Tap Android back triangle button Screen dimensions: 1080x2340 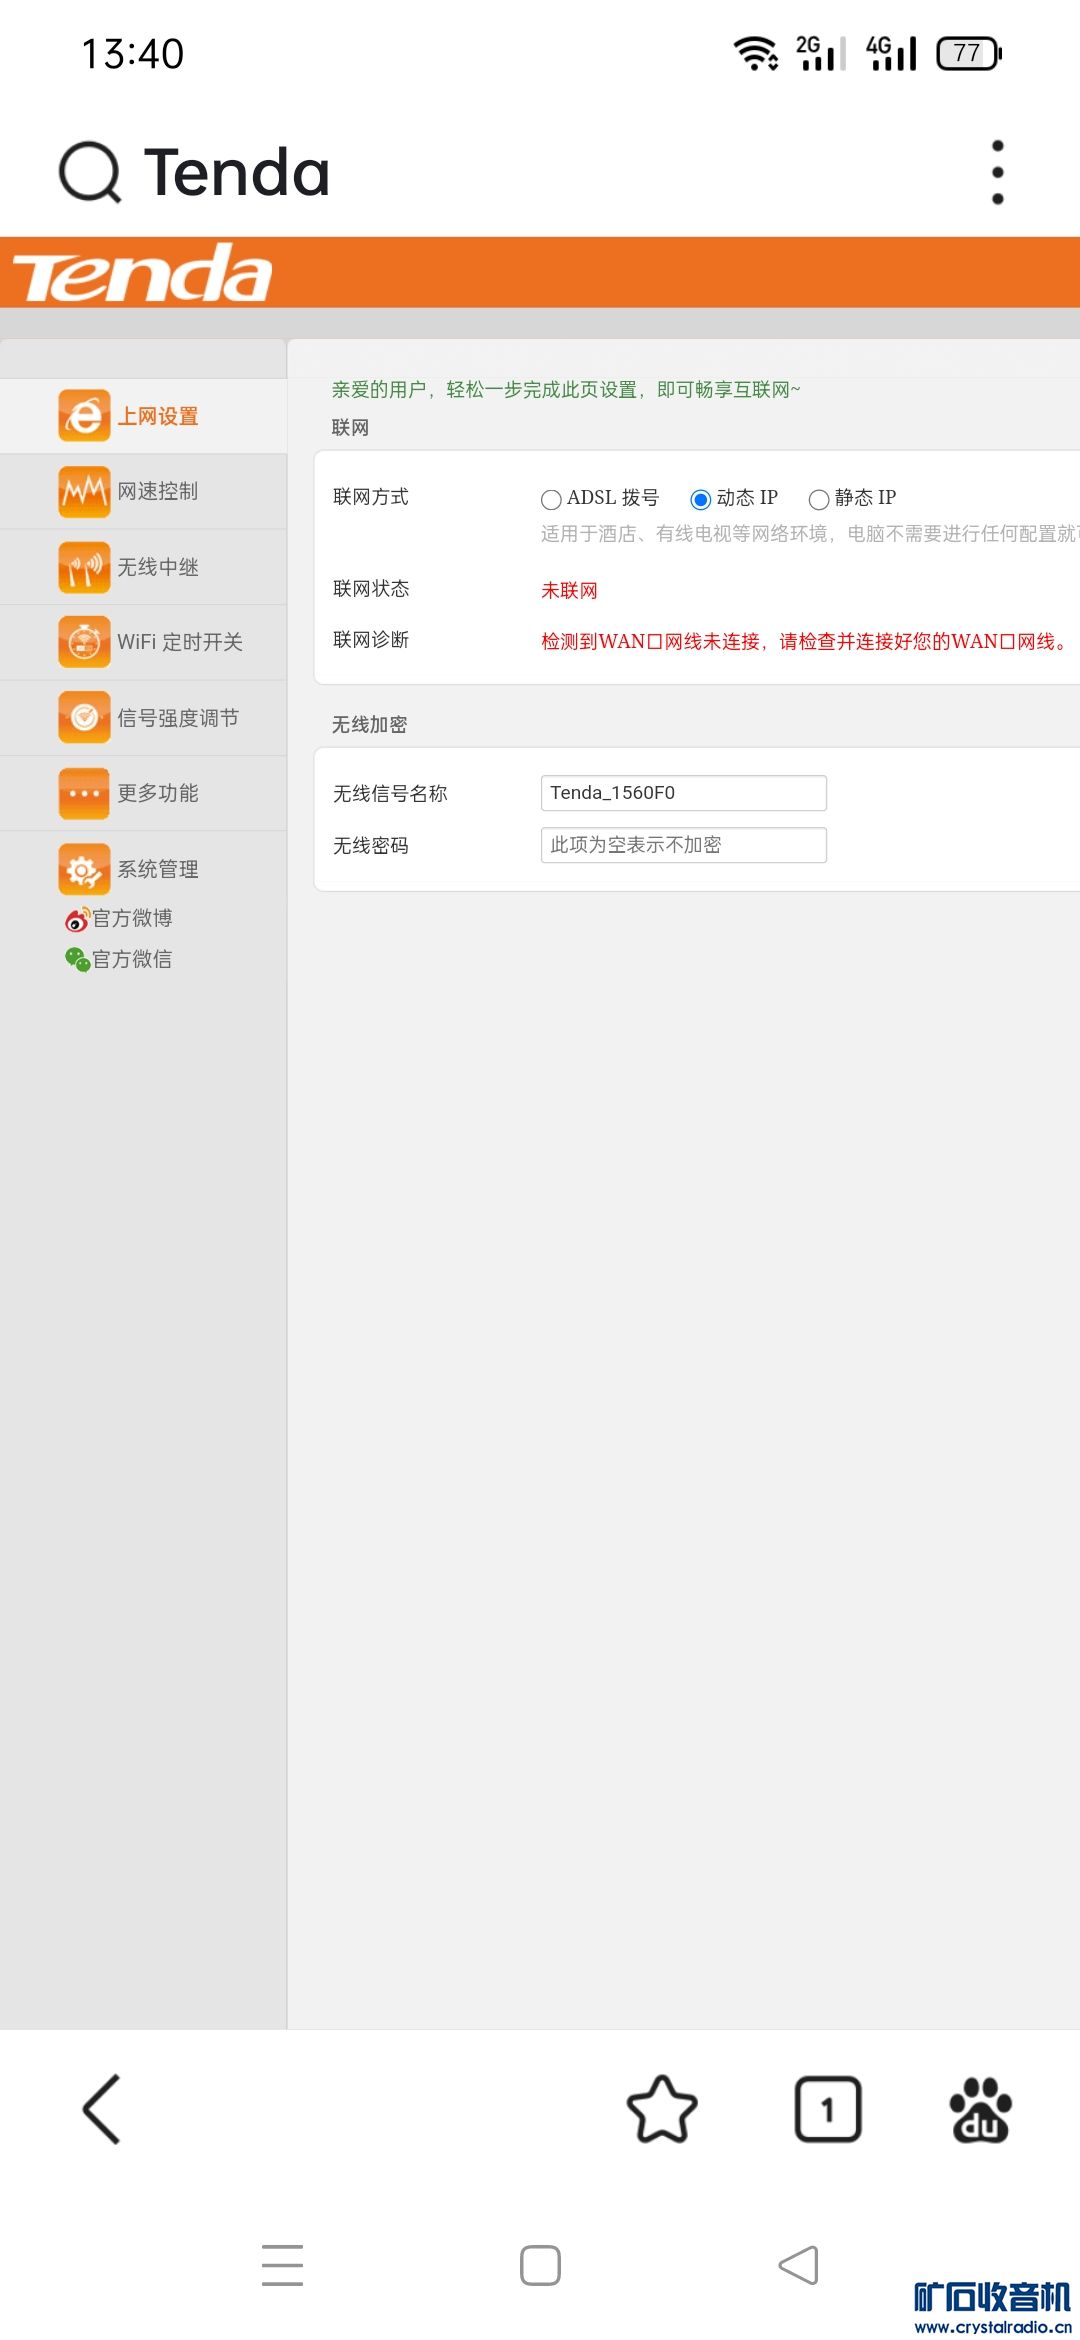798,2265
